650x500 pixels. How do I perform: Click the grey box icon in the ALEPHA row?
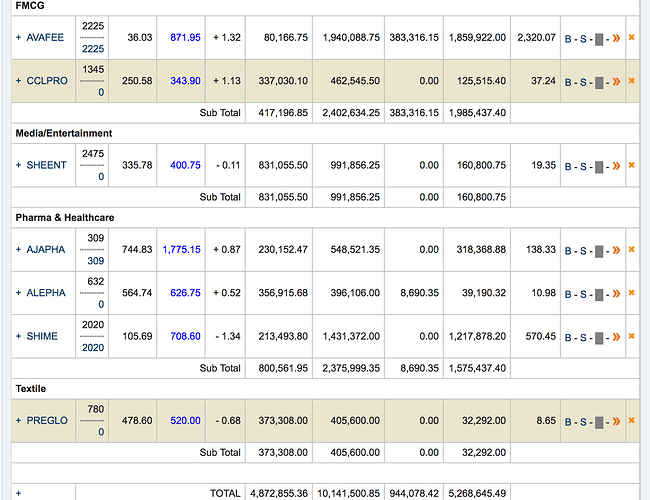point(599,295)
